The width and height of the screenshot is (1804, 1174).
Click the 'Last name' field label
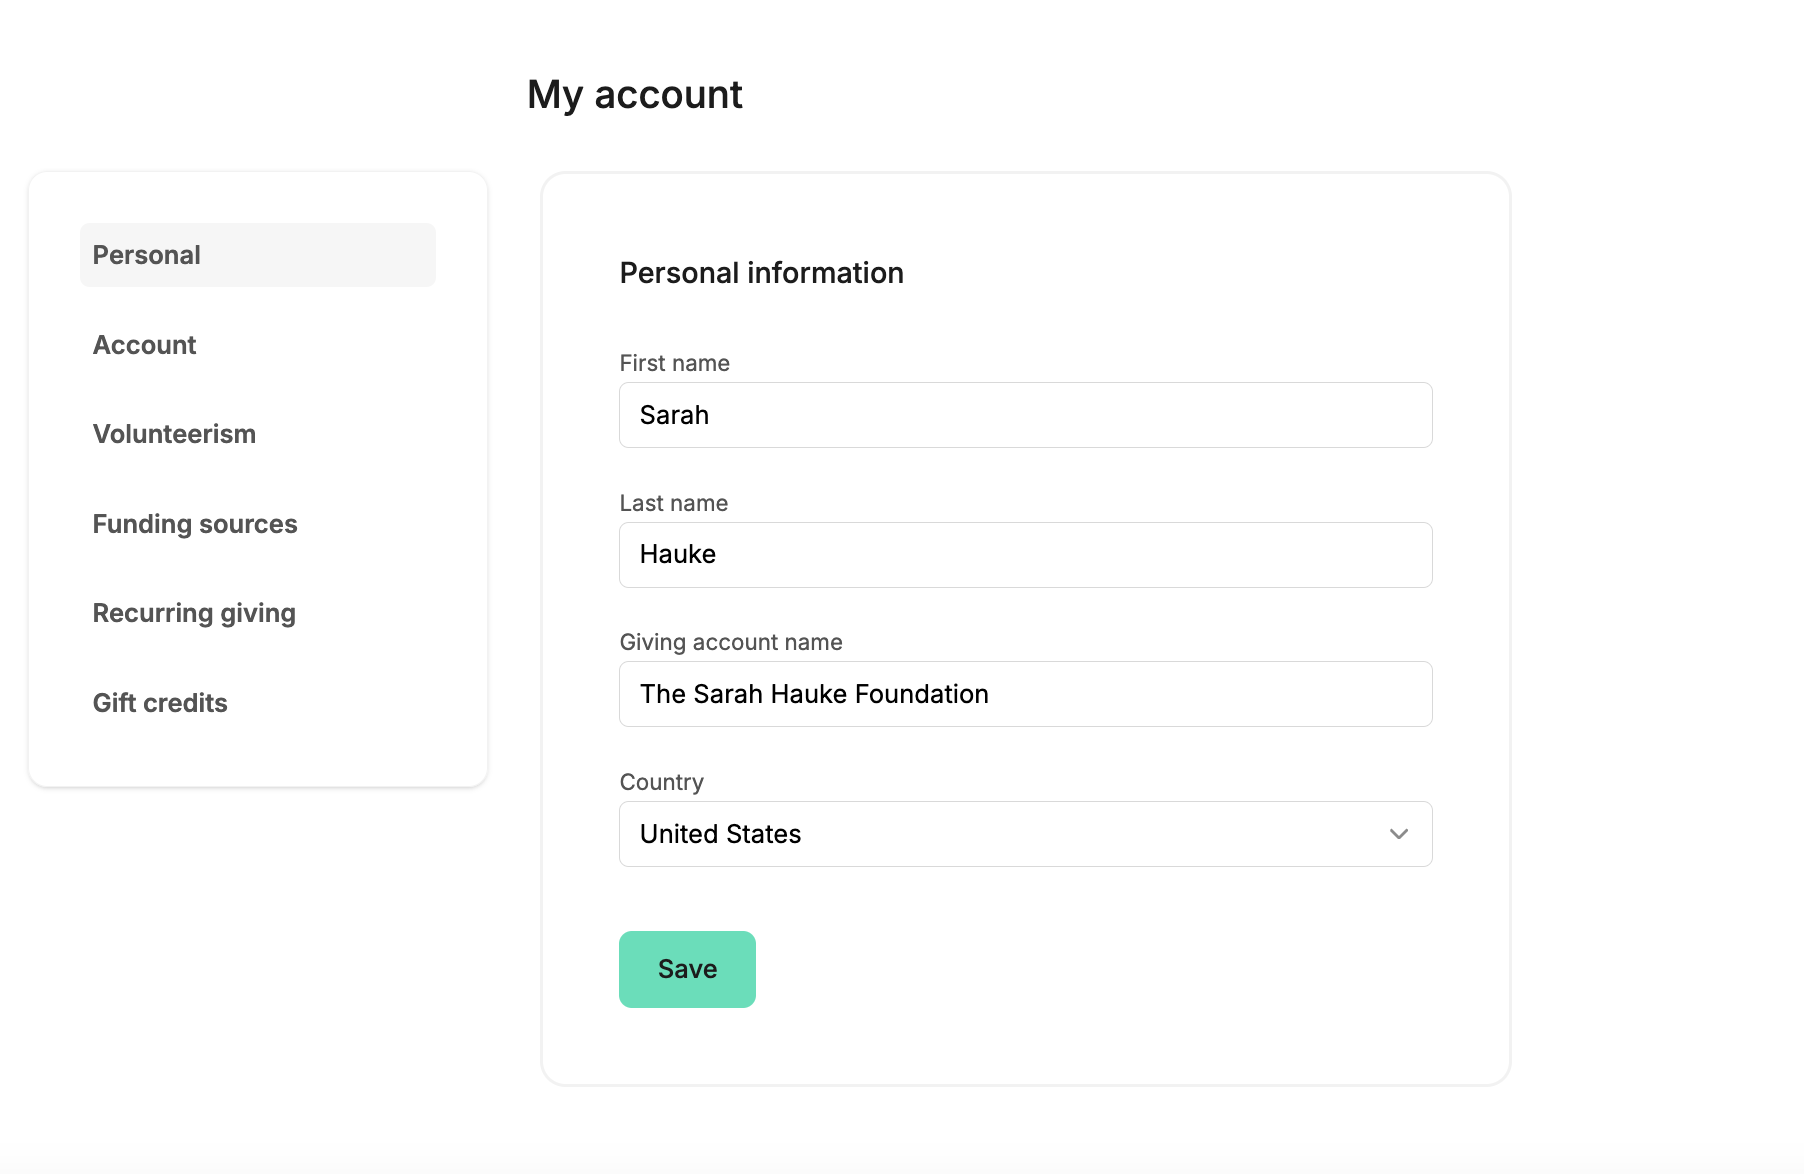[x=673, y=503]
